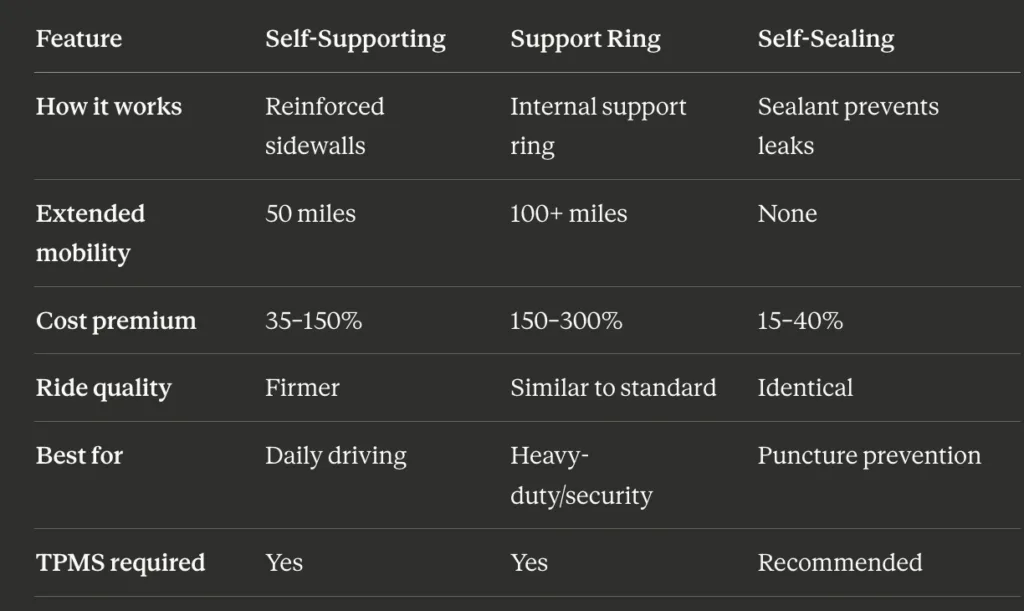Click the 'Recommended' TPMS cell

(x=839, y=563)
